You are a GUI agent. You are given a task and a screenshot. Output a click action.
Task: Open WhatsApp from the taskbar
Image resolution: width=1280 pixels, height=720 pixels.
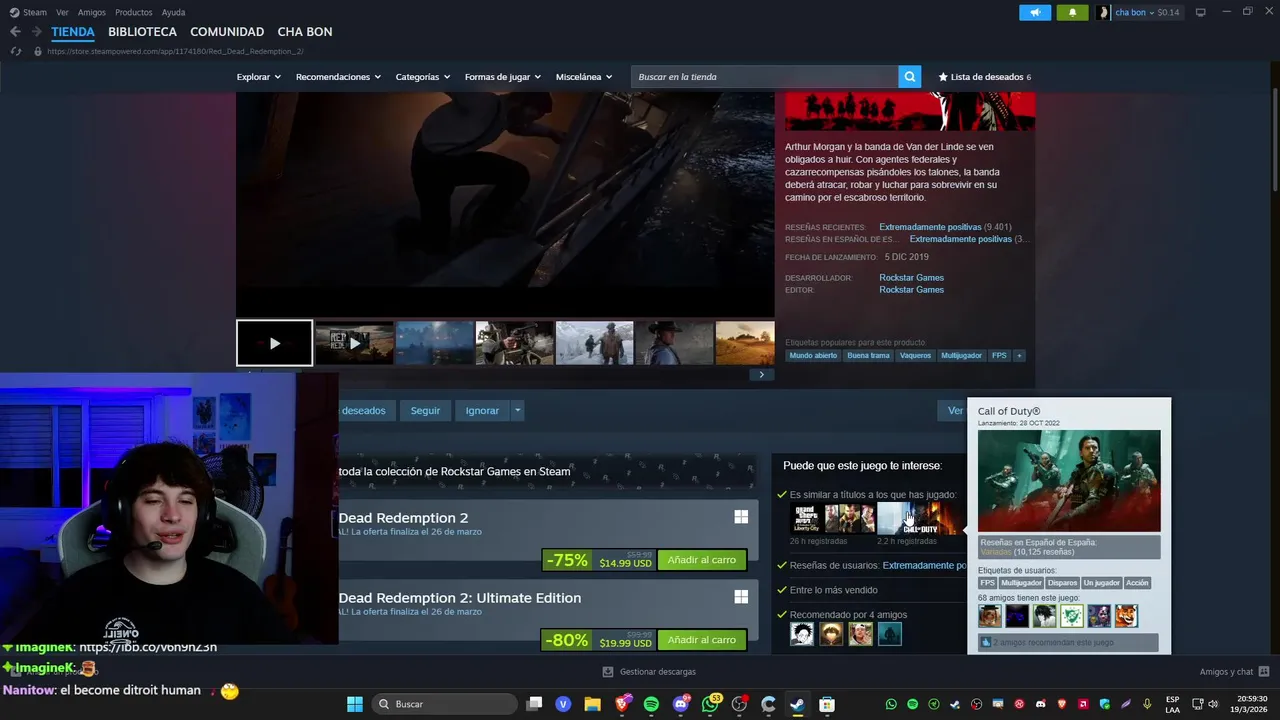coord(711,704)
